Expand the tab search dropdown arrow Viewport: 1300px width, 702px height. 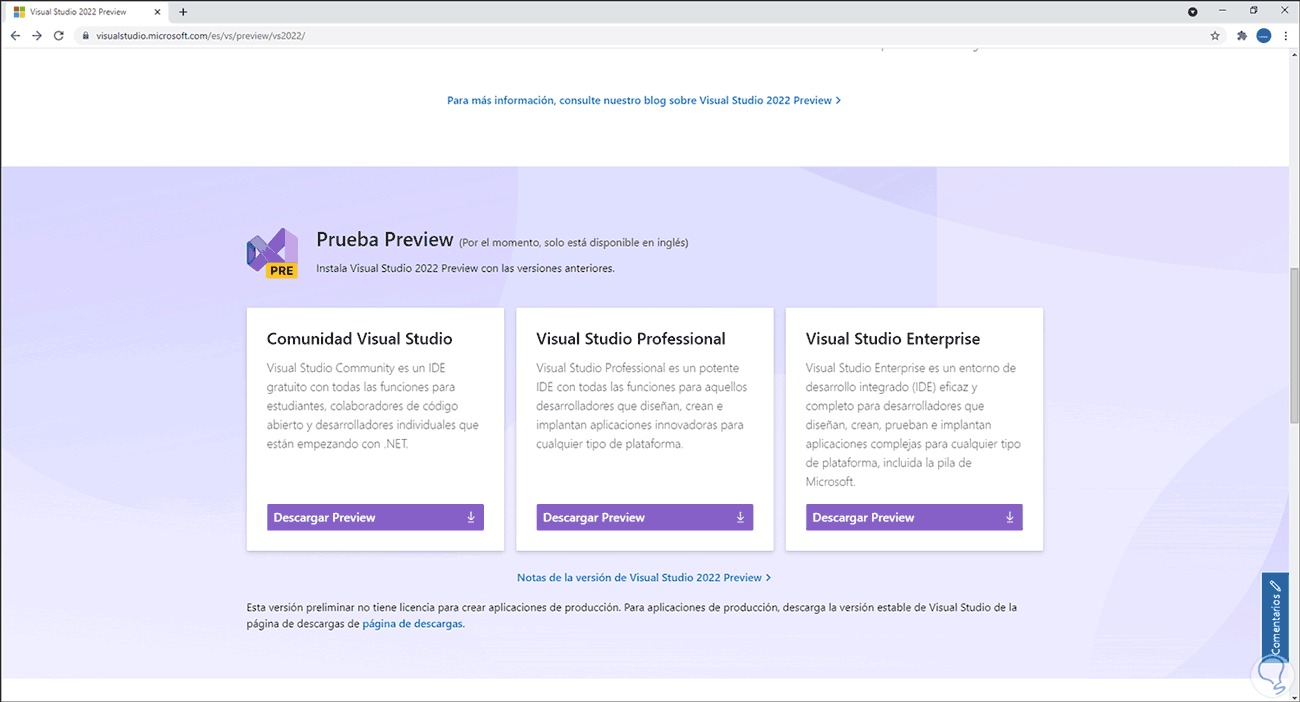pyautogui.click(x=1193, y=12)
